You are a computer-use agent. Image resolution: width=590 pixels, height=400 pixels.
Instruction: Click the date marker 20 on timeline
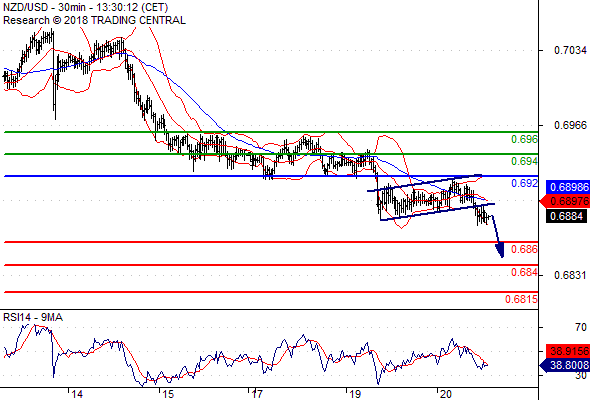tap(446, 394)
